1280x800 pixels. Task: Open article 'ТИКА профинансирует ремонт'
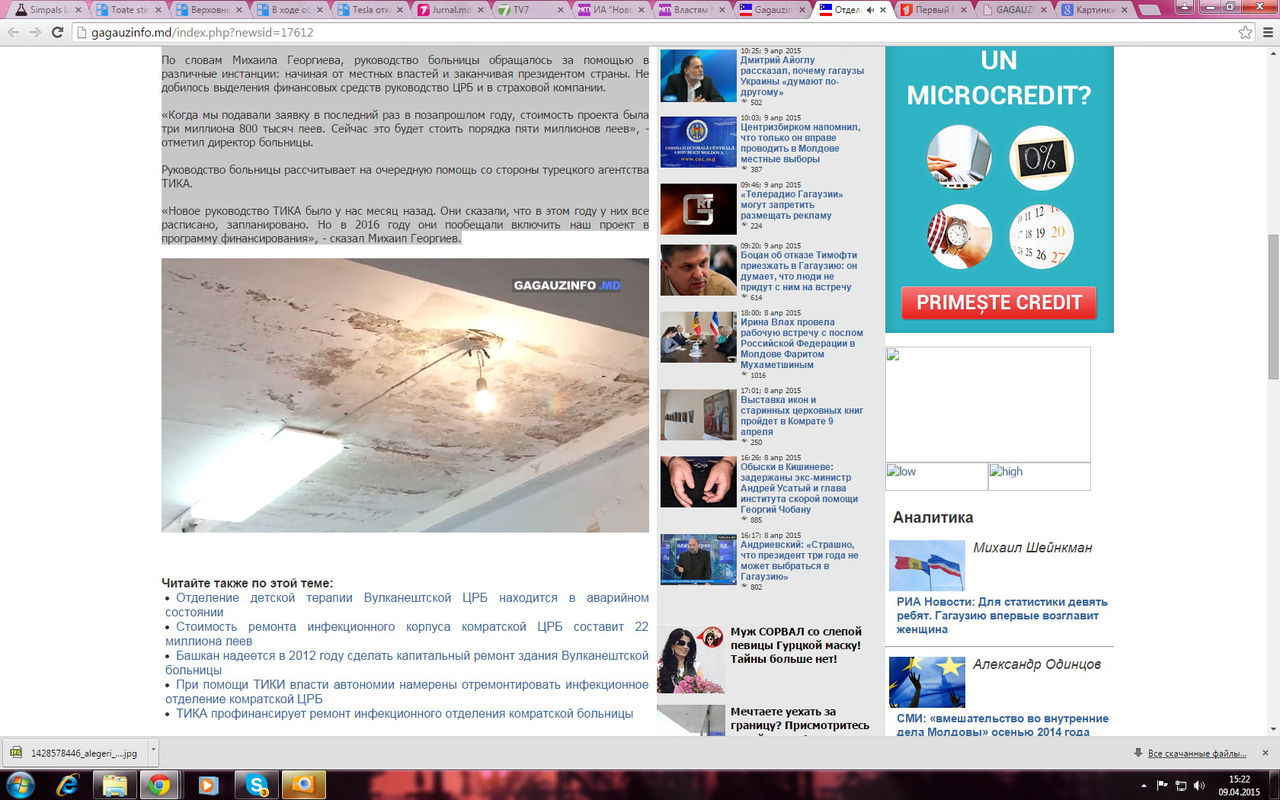(405, 714)
